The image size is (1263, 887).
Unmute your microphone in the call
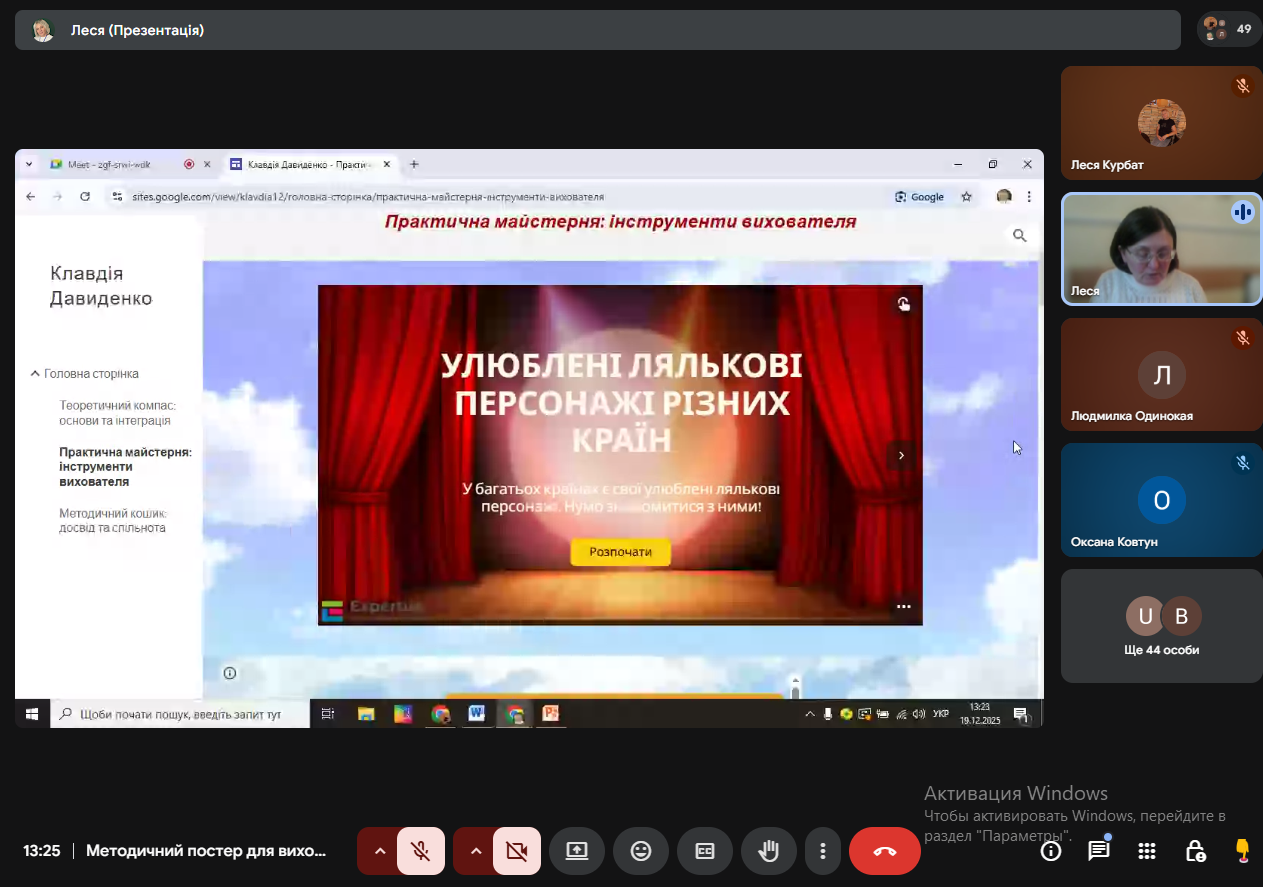pyautogui.click(x=421, y=851)
